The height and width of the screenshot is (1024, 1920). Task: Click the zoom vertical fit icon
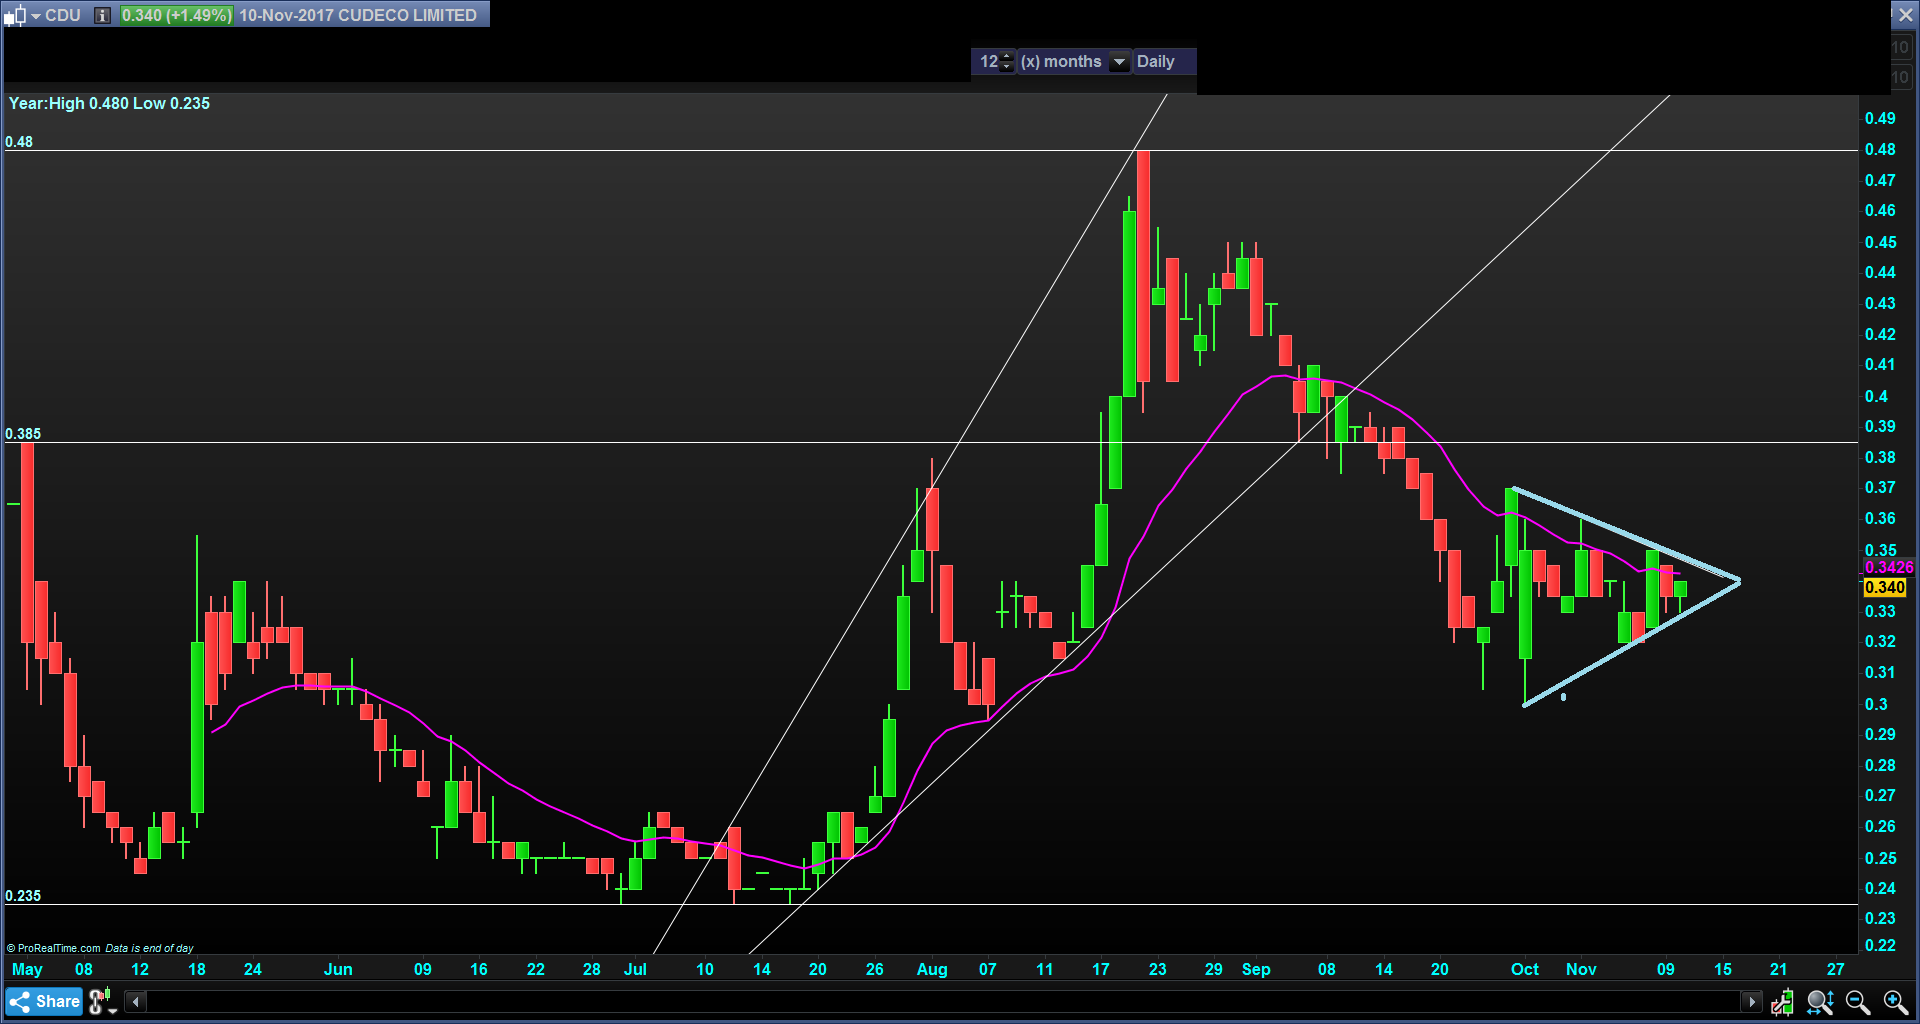(1820, 1001)
